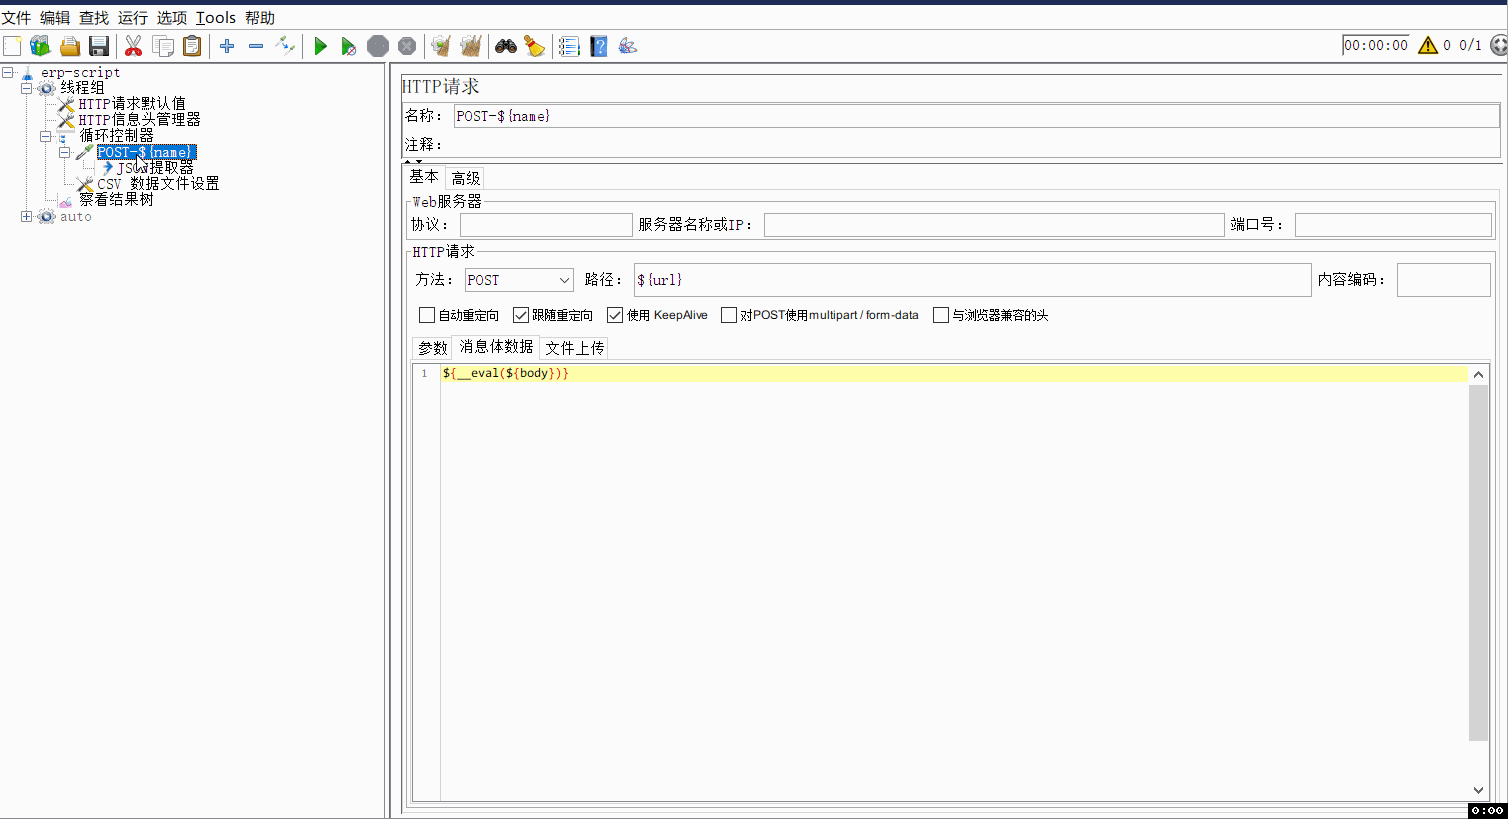Click the Shutdown X icon
The width and height of the screenshot is (1508, 819).
click(x=407, y=46)
